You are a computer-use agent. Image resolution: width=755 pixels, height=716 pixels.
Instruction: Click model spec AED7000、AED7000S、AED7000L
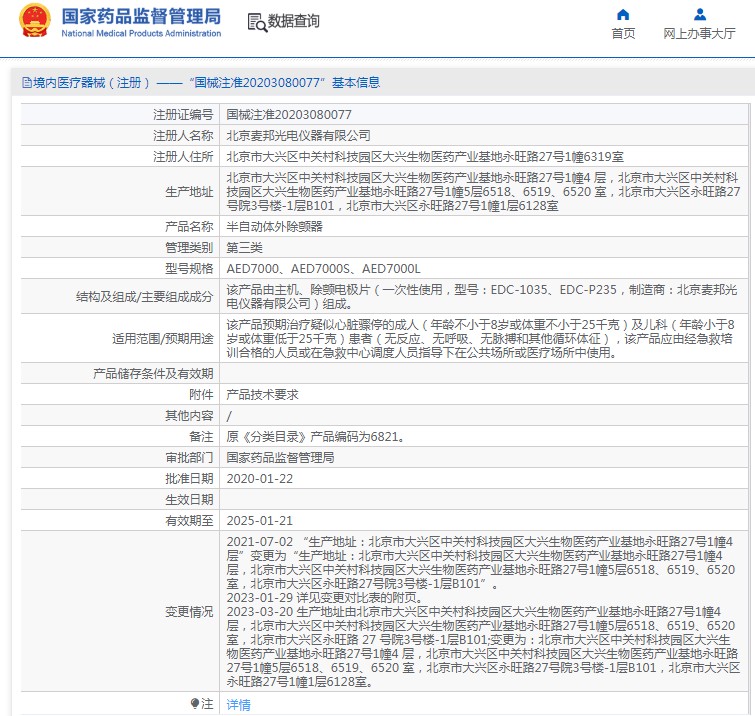tap(324, 269)
